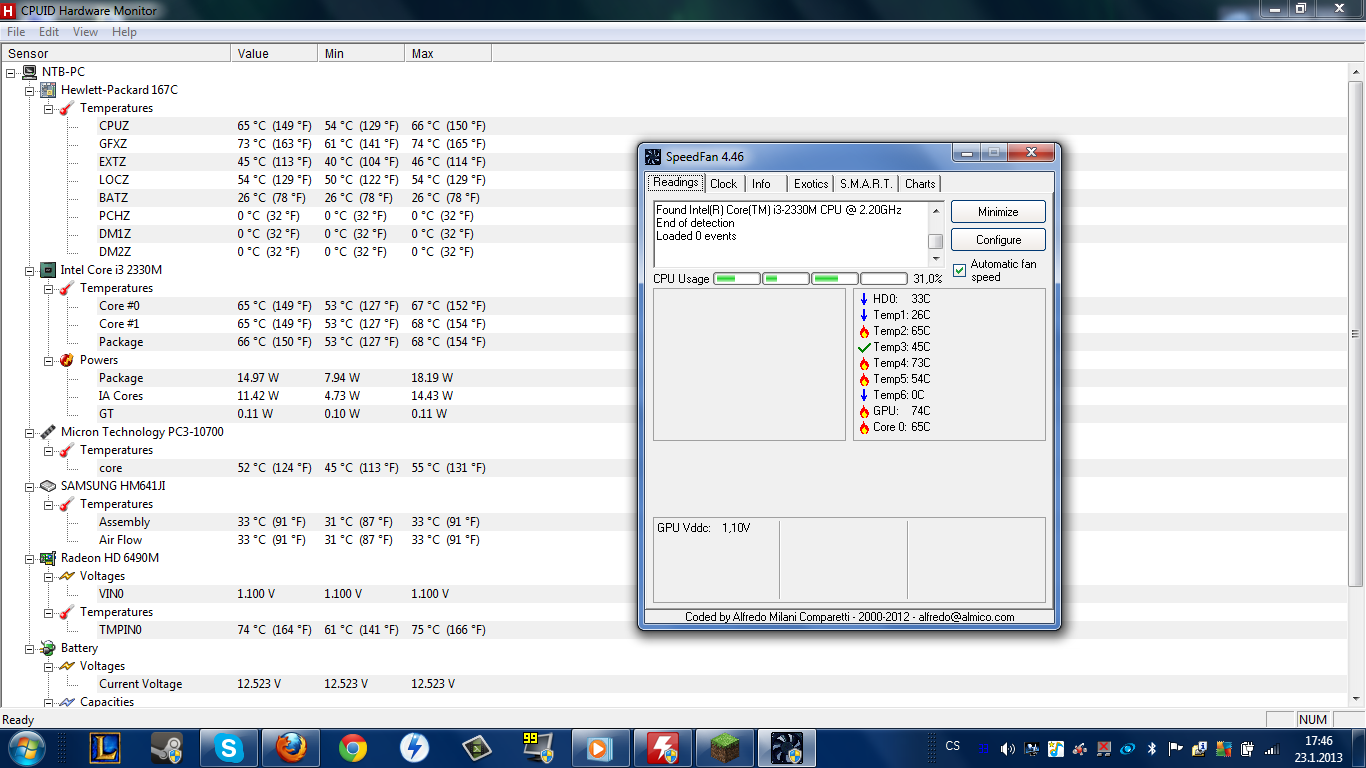Click the Hewlett-Packard 167C motherboard icon
The height and width of the screenshot is (768, 1366).
pyautogui.click(x=47, y=90)
